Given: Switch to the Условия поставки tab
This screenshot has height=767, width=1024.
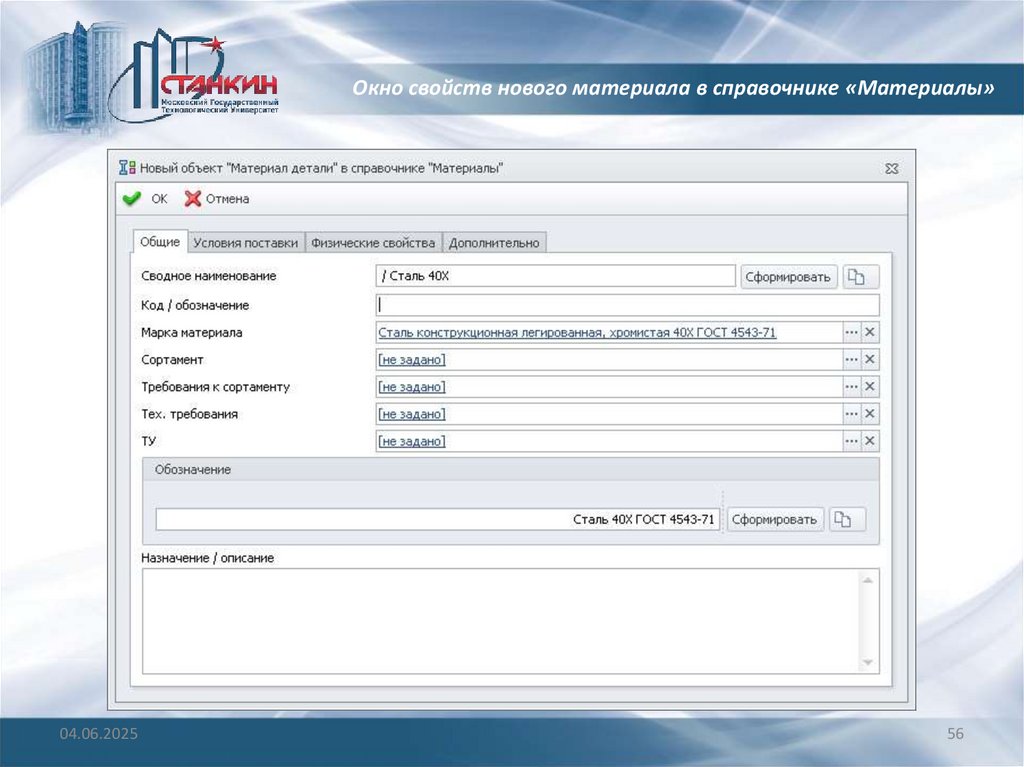Looking at the screenshot, I should (246, 243).
